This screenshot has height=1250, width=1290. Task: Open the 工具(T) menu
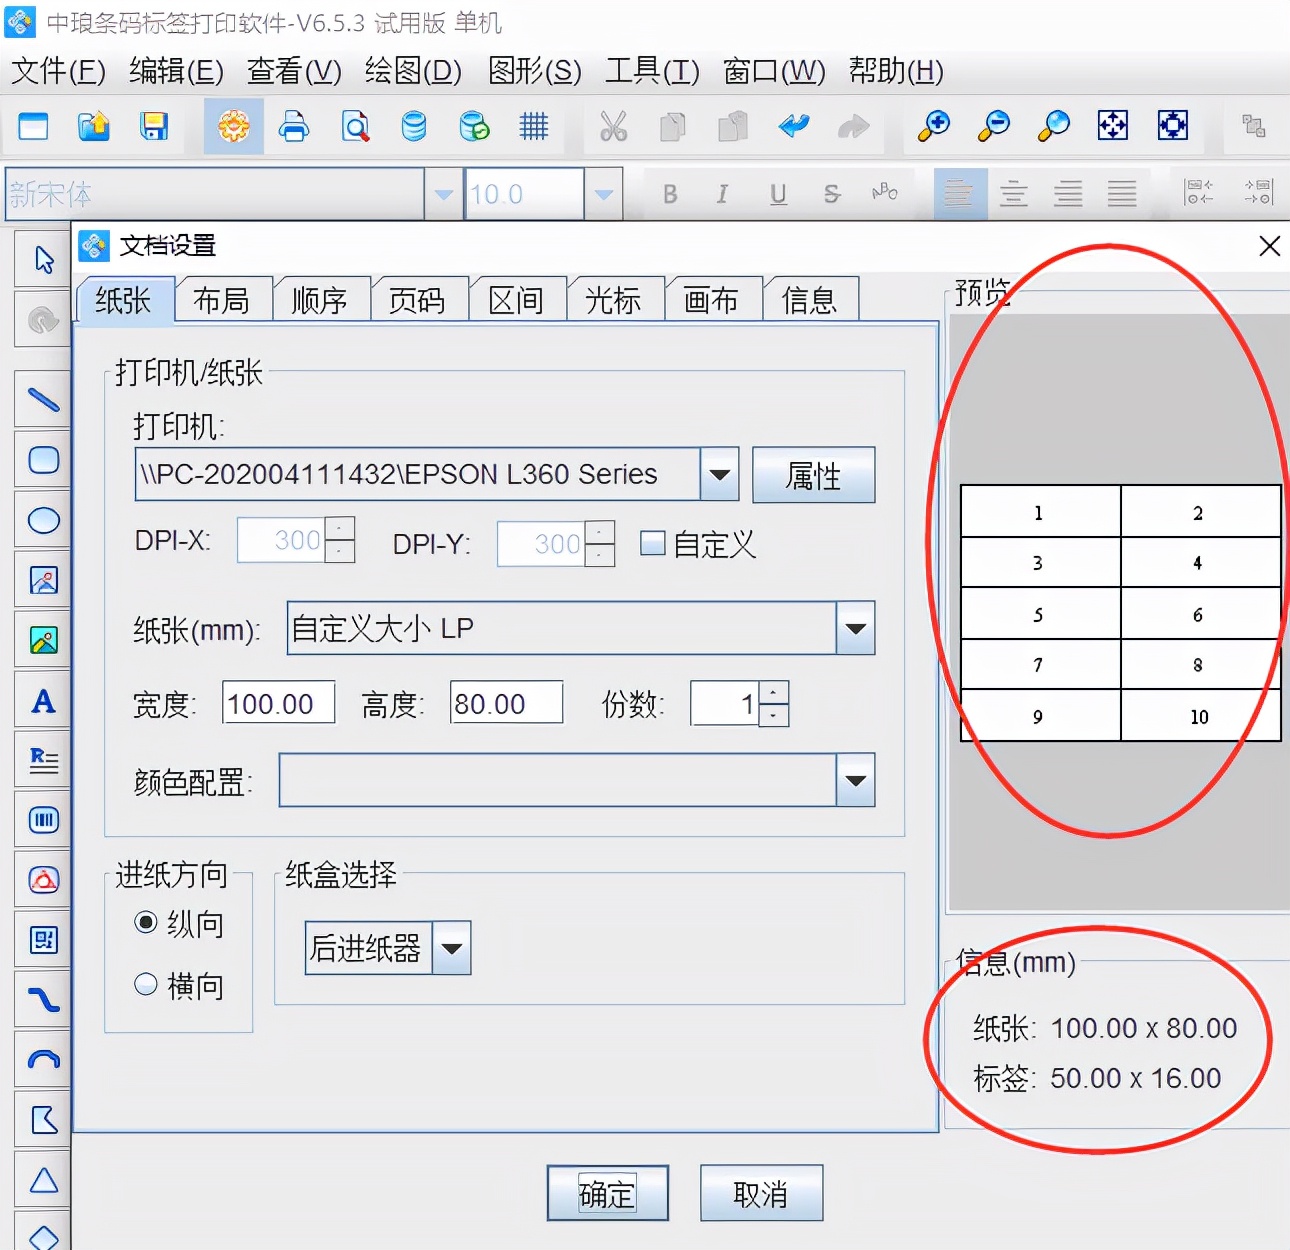[x=652, y=71]
